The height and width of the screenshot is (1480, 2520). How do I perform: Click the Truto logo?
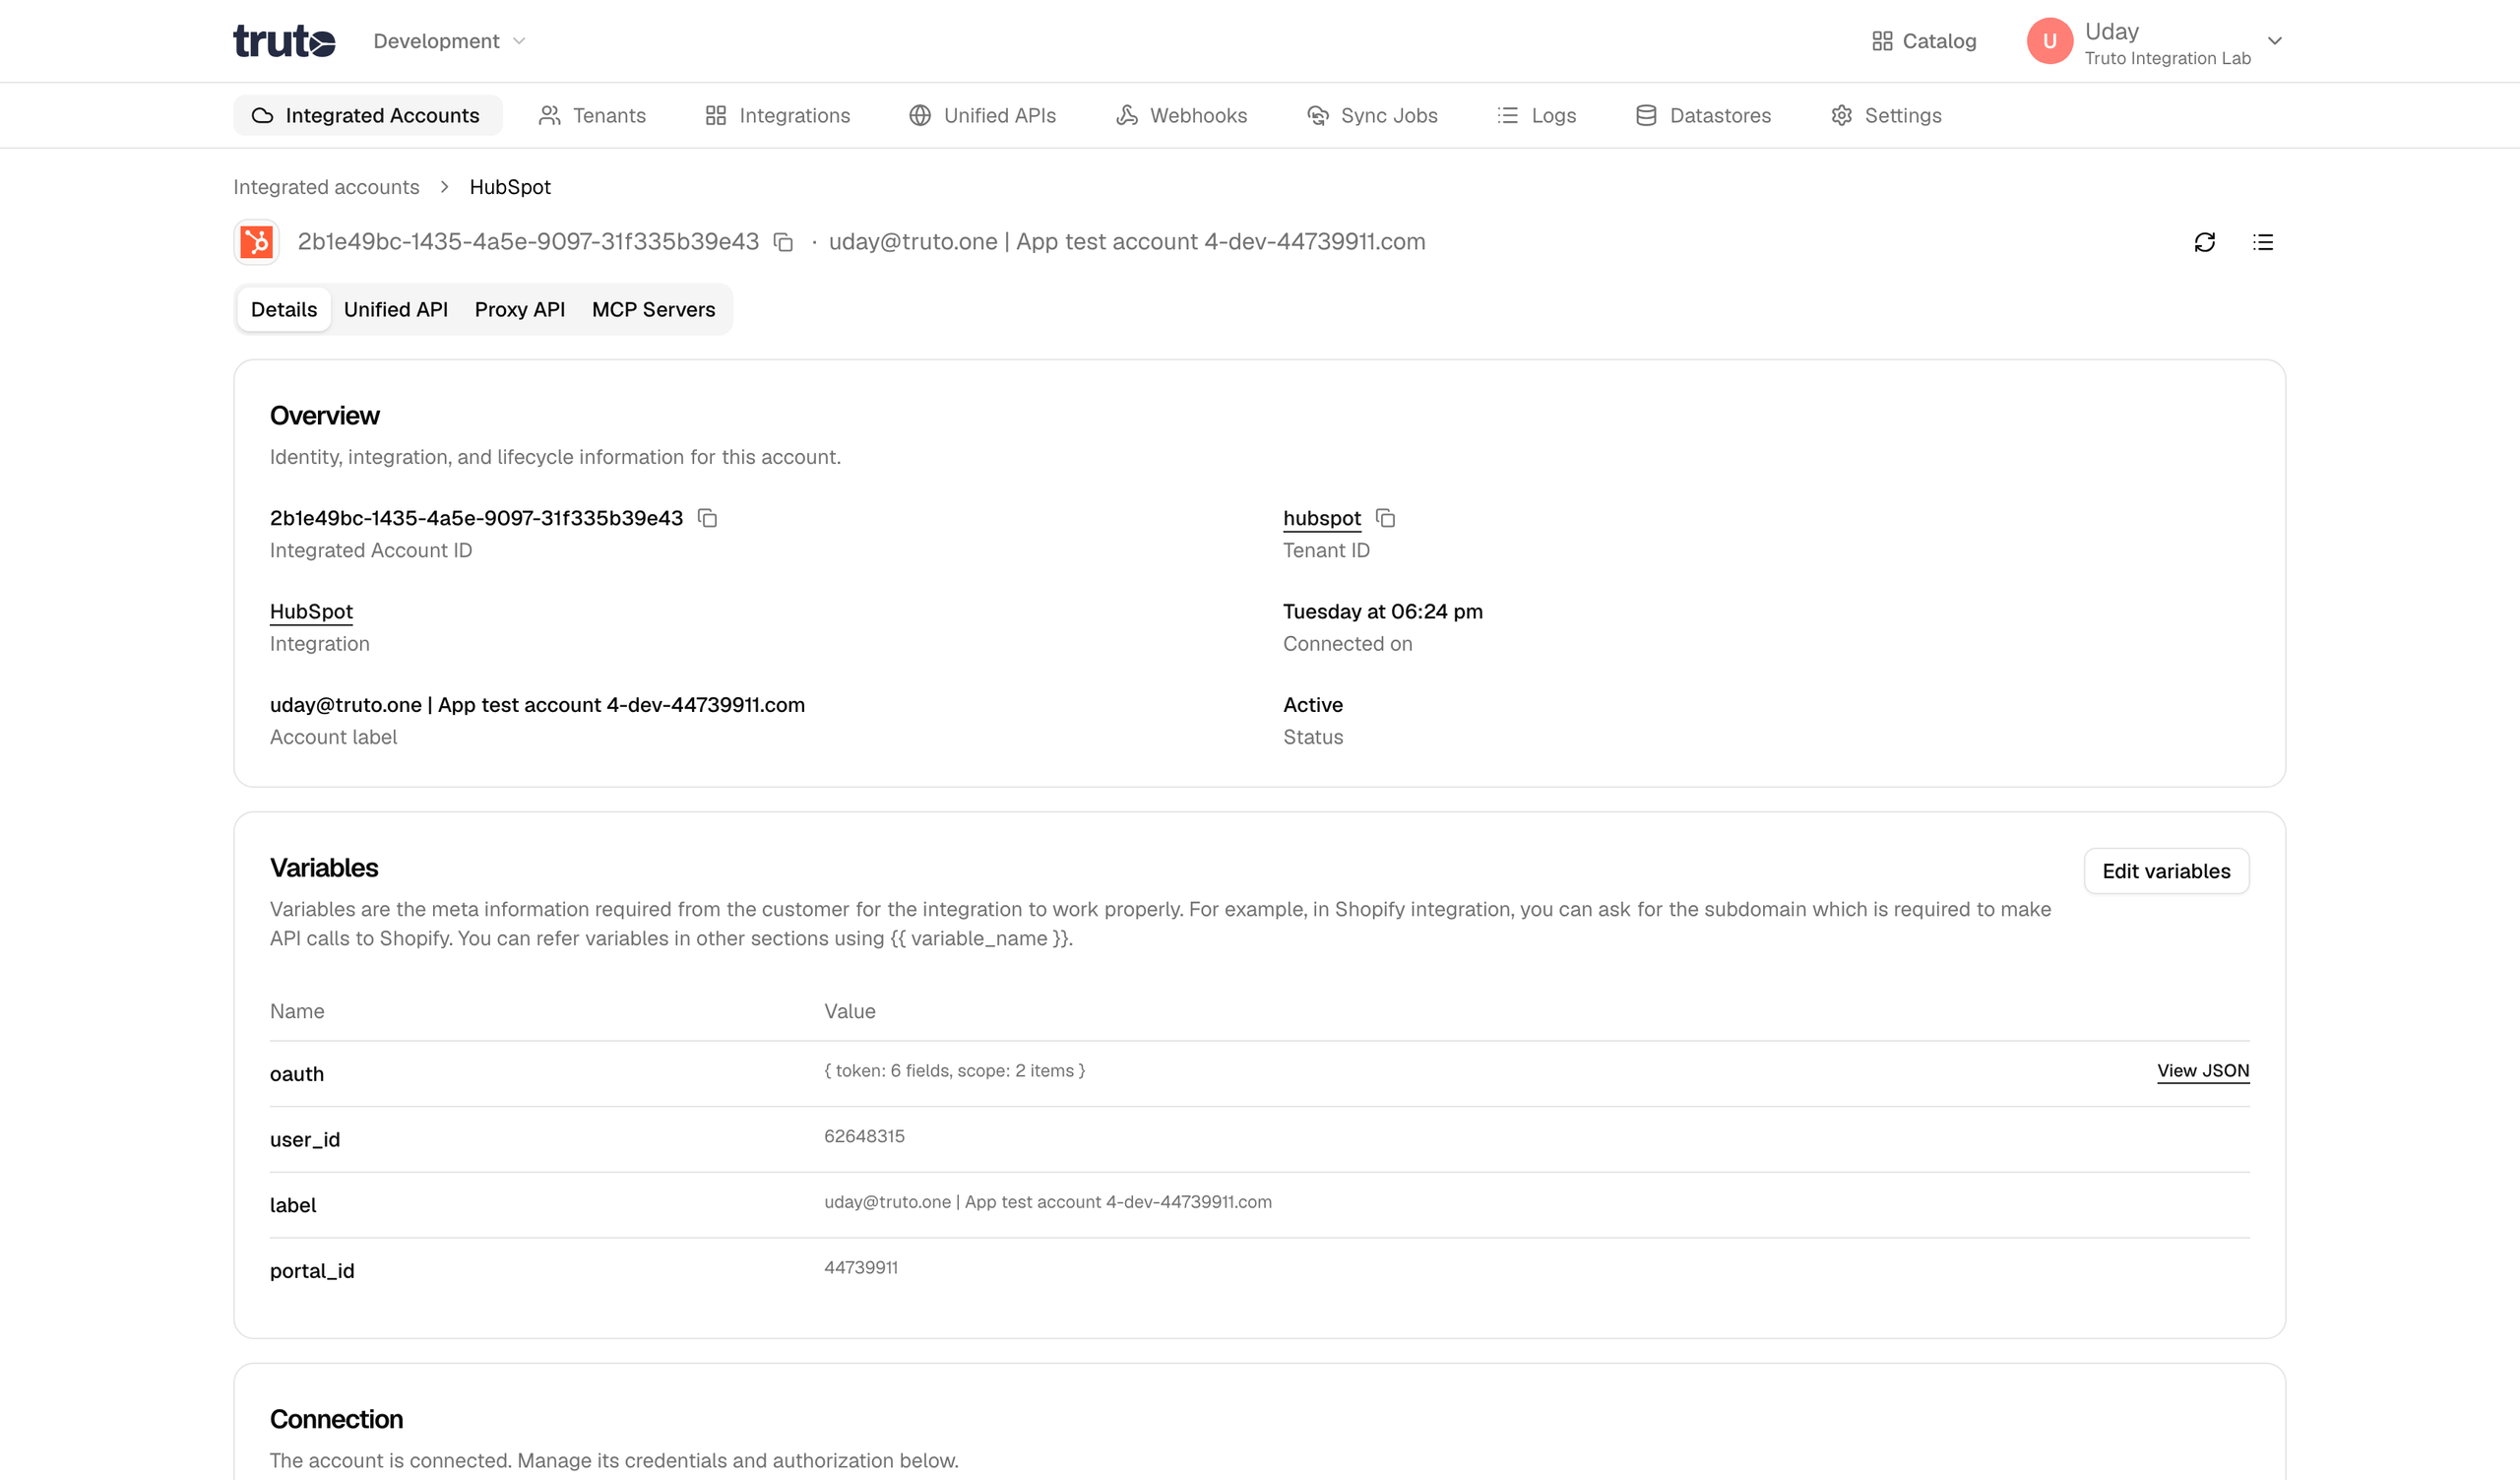coord(284,41)
